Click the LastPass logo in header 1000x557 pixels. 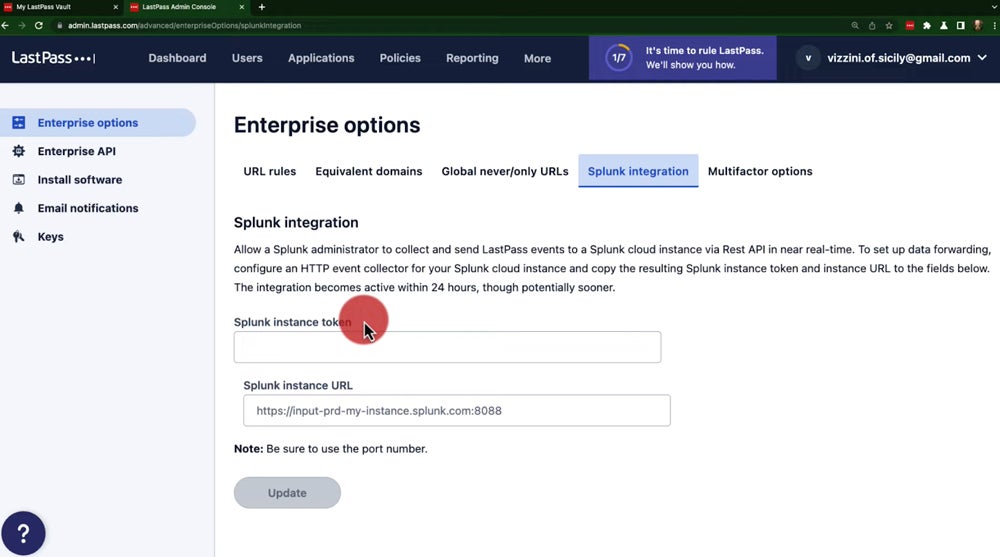click(53, 58)
